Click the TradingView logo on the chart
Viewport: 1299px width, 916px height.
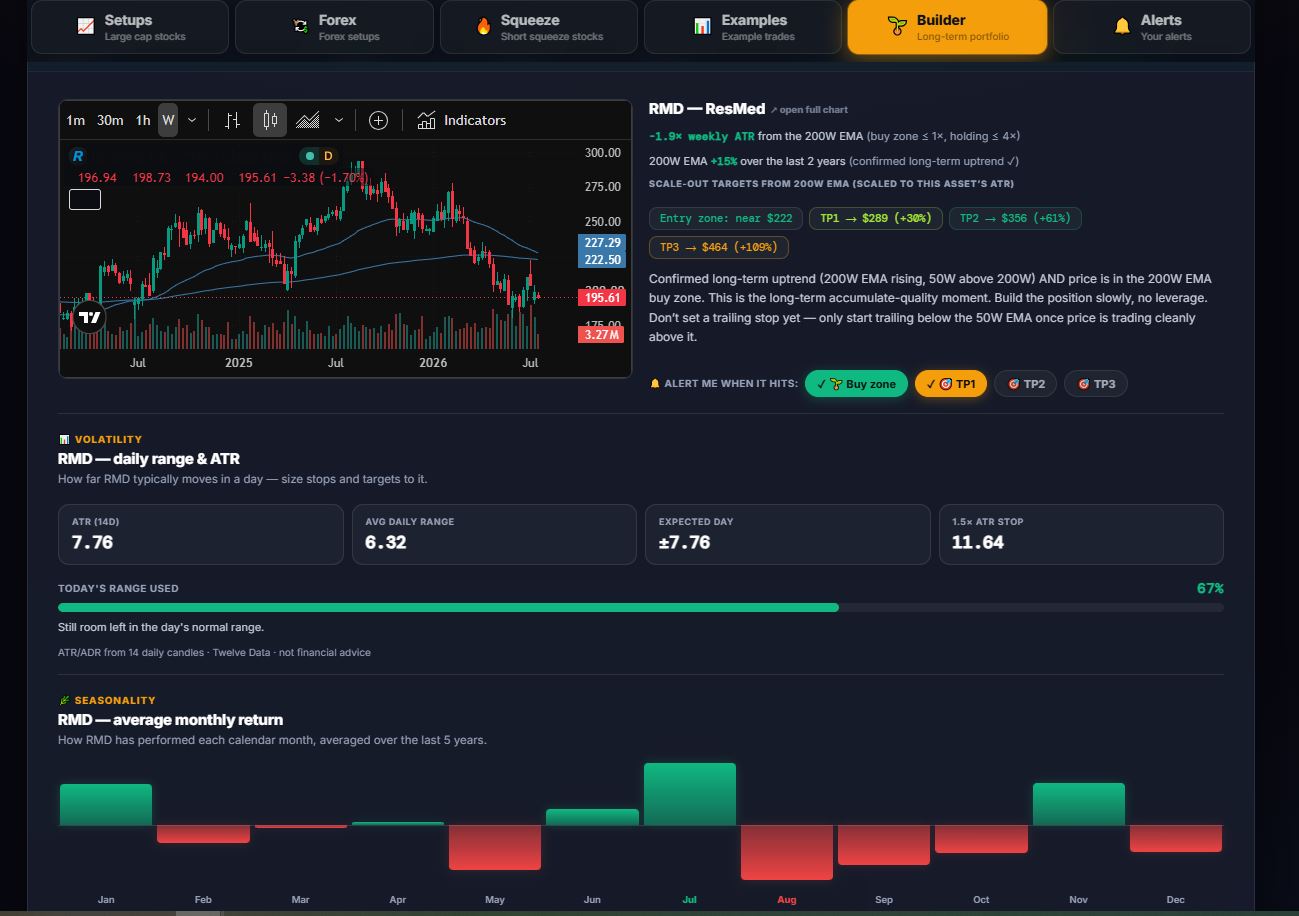[x=89, y=317]
